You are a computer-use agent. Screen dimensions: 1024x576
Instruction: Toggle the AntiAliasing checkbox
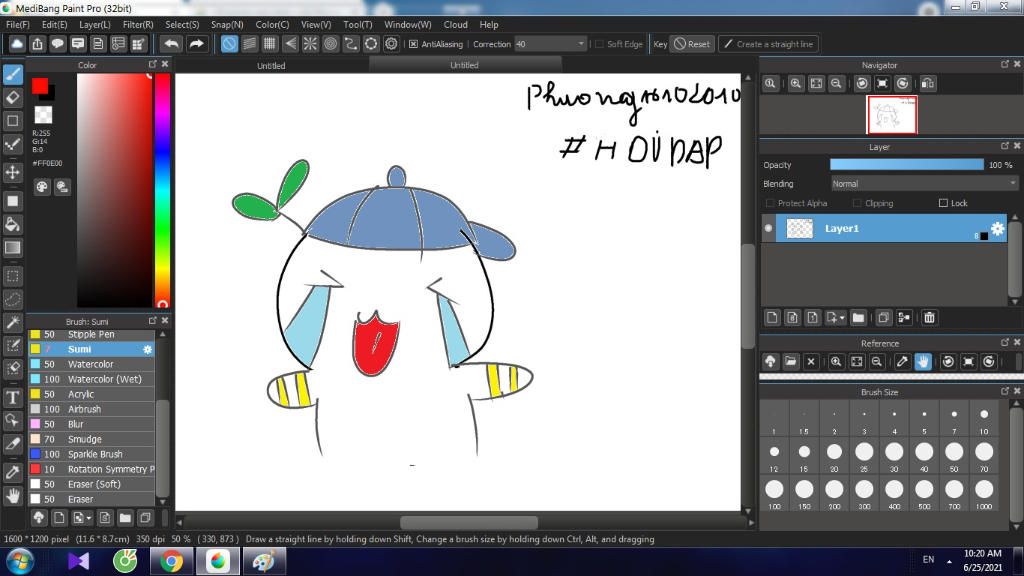[413, 44]
